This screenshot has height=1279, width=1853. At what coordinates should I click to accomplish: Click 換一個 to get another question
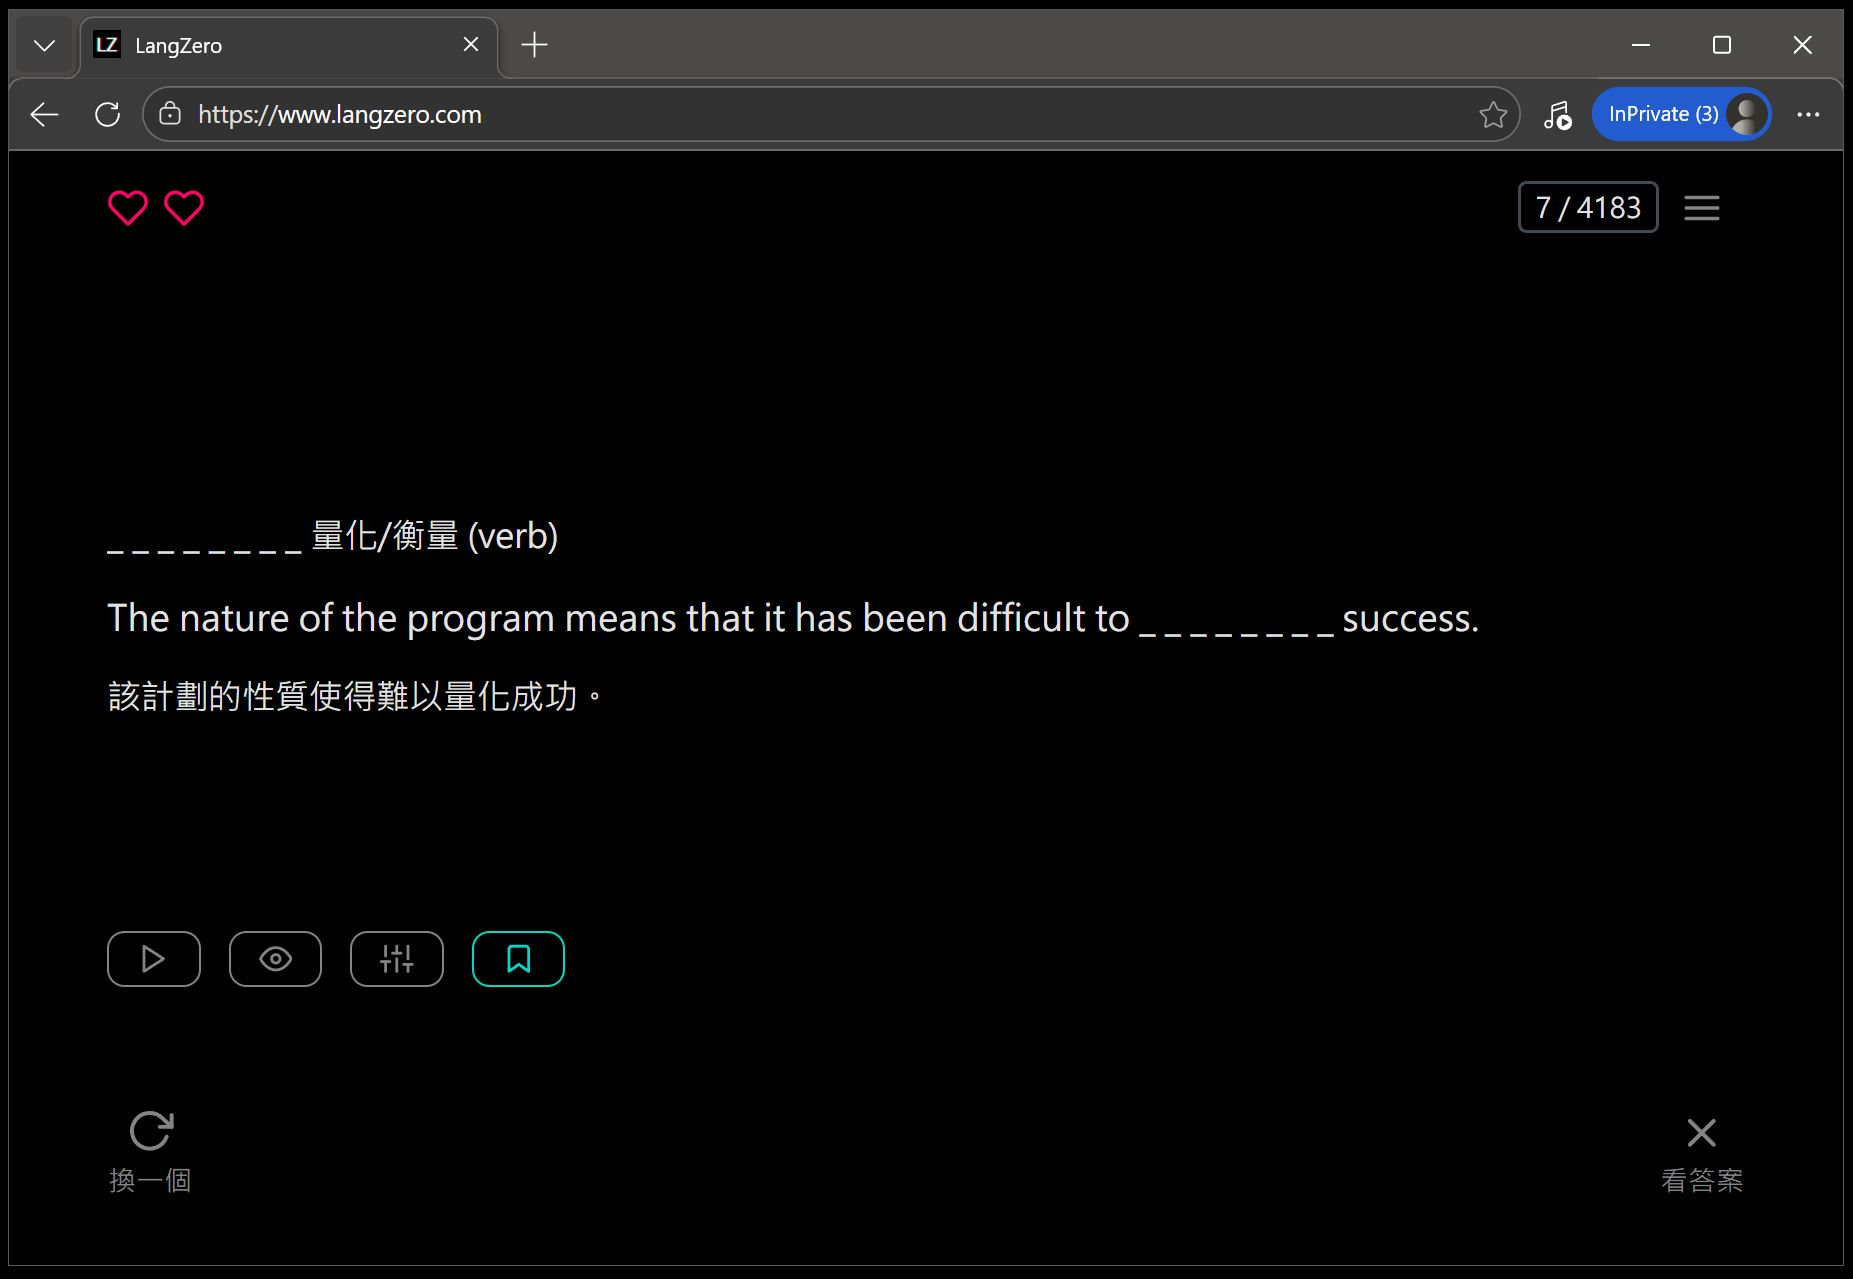151,1152
